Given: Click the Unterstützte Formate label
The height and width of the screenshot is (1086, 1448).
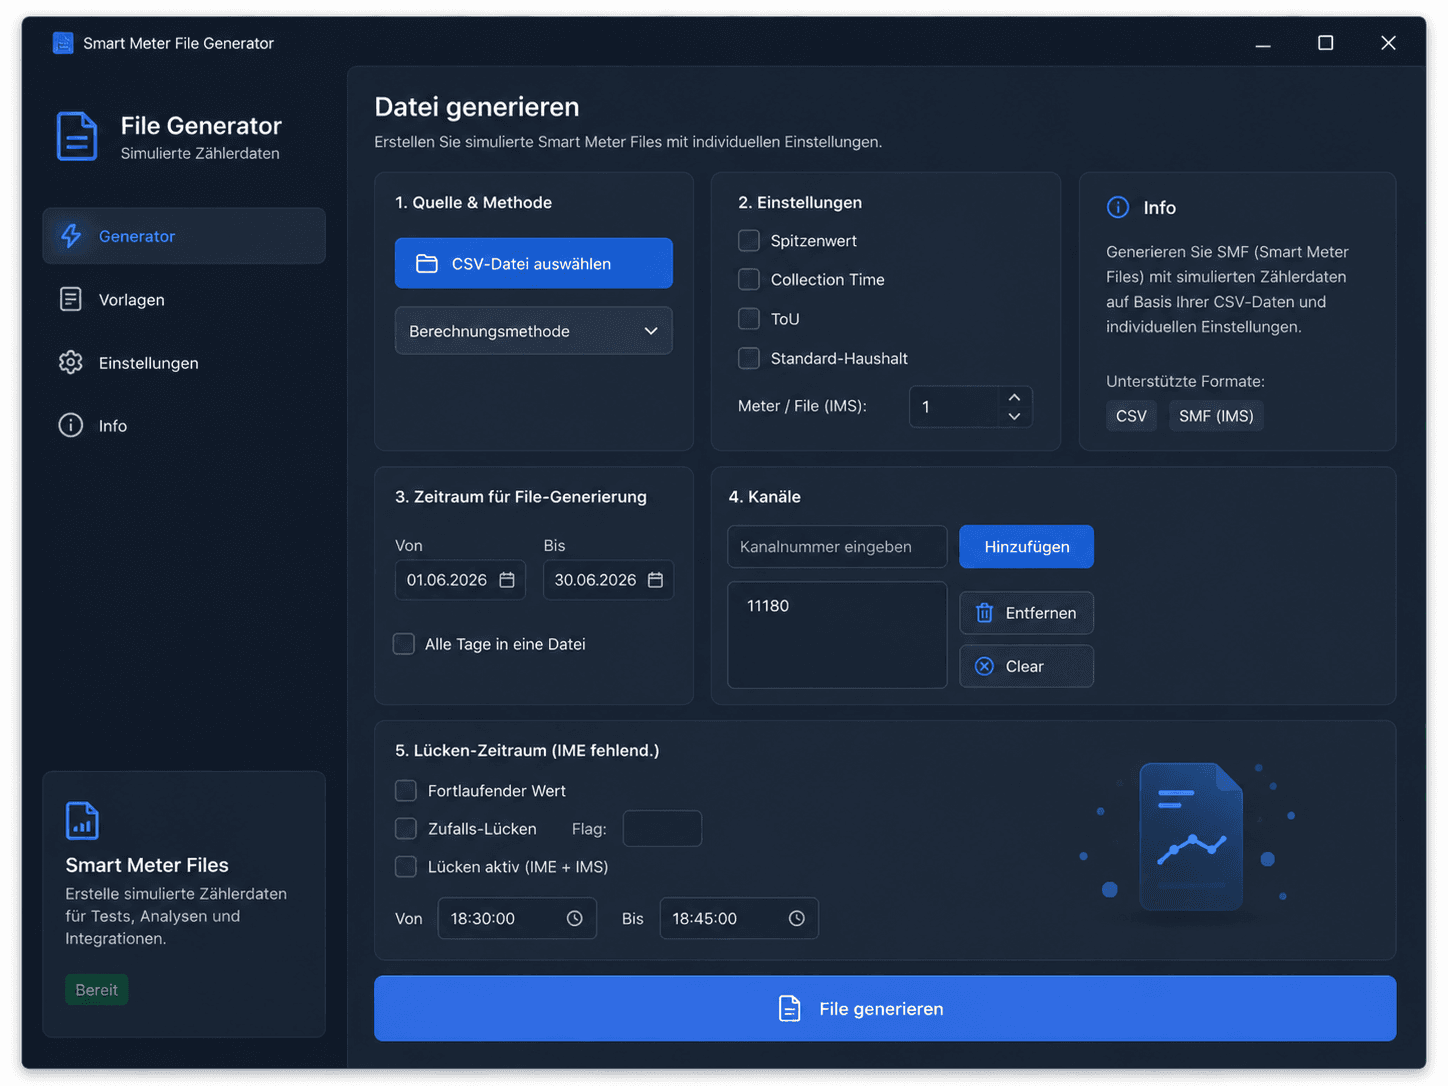Looking at the screenshot, I should pos(1185,381).
